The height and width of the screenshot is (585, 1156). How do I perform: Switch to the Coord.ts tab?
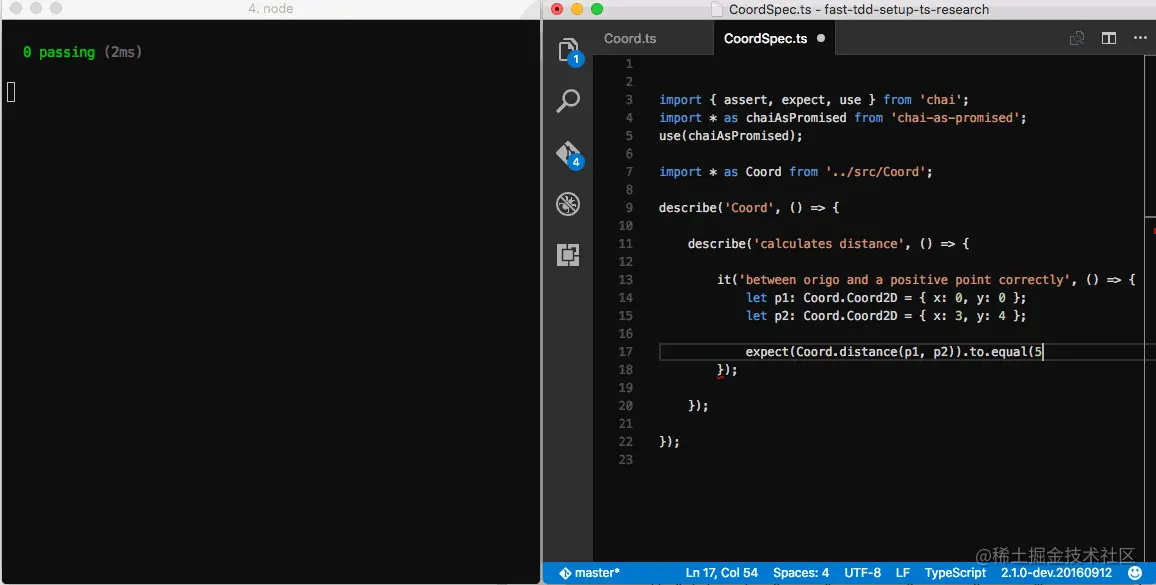(630, 38)
